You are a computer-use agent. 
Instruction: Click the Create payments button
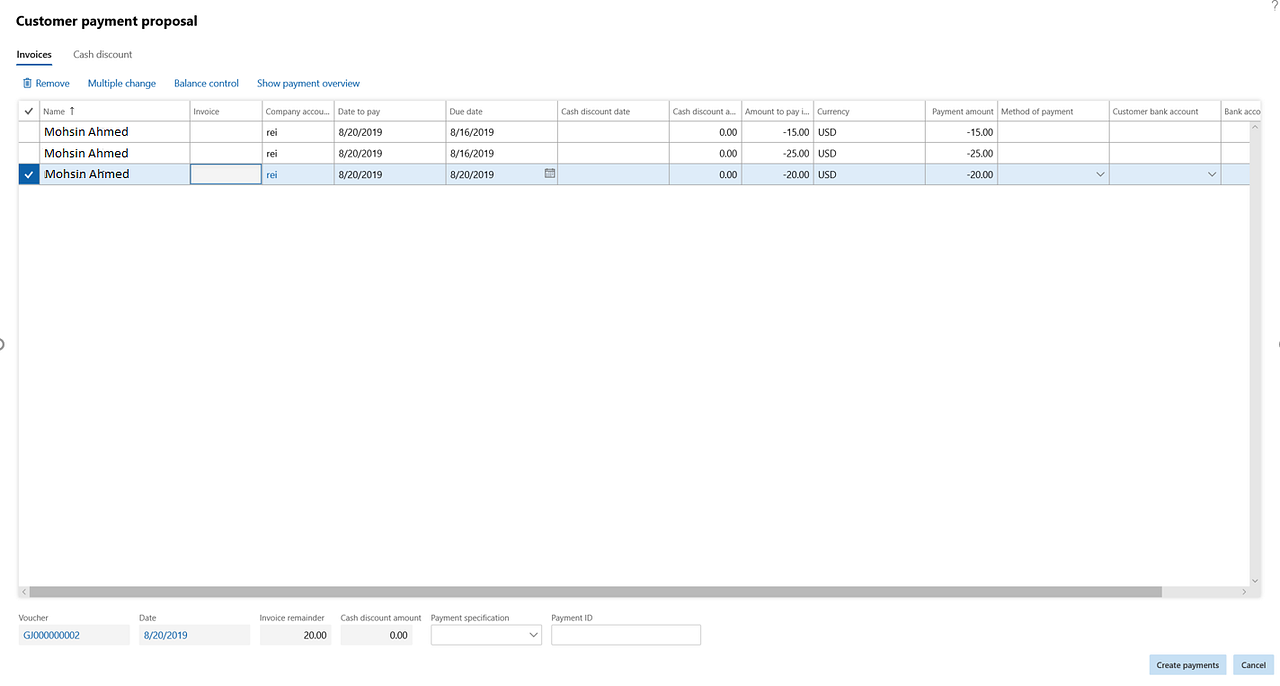(1187, 664)
